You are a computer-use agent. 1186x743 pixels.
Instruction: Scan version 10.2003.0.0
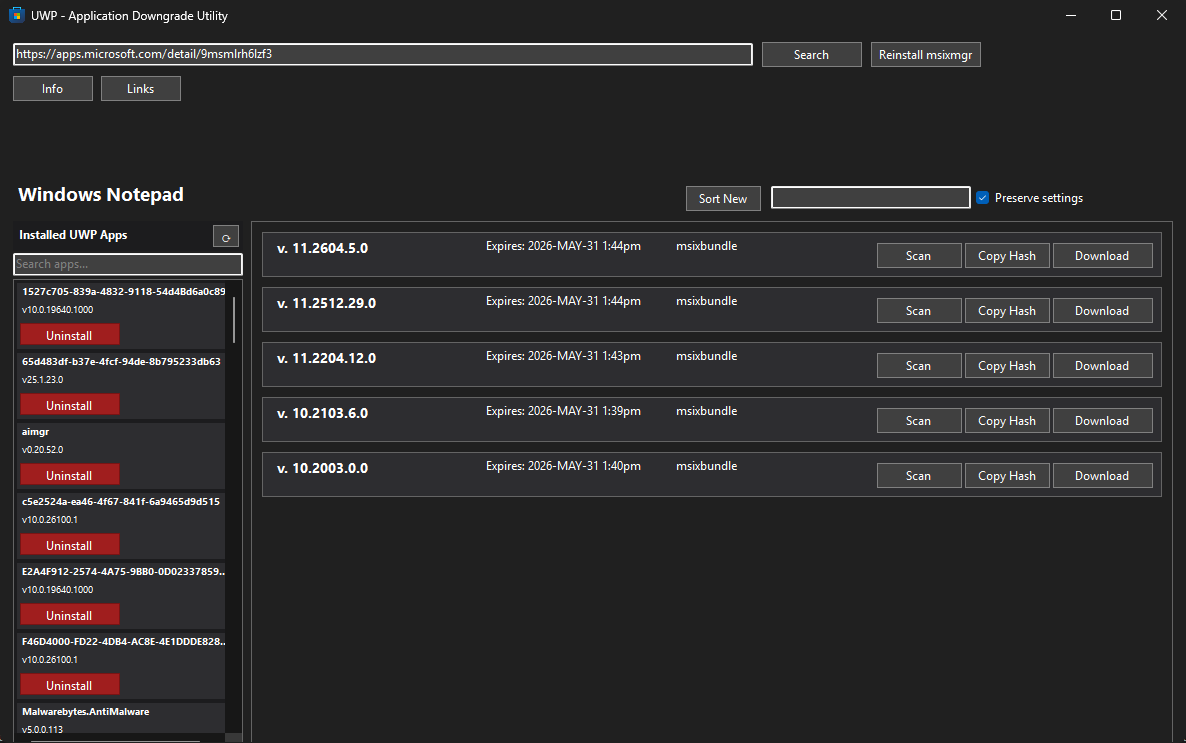tap(918, 476)
